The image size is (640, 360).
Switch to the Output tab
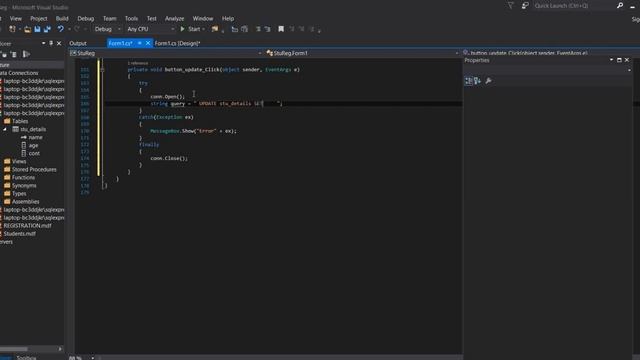tap(78, 43)
